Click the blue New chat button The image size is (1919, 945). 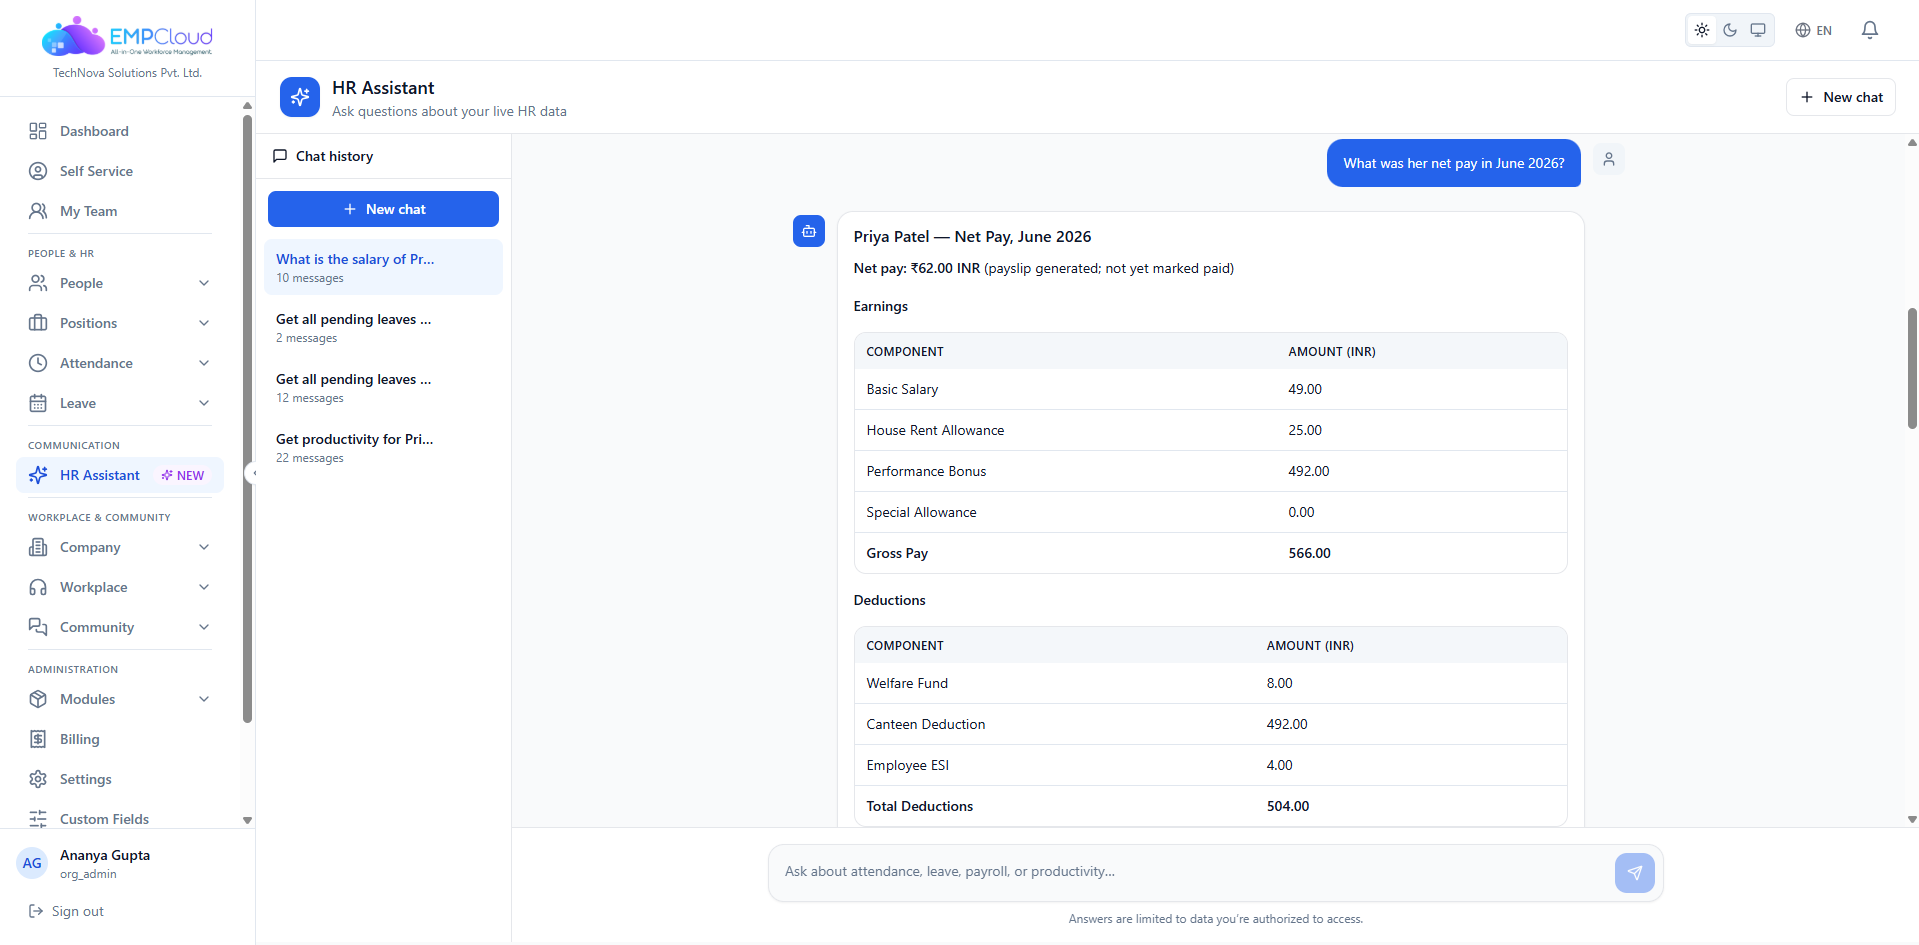coord(383,209)
